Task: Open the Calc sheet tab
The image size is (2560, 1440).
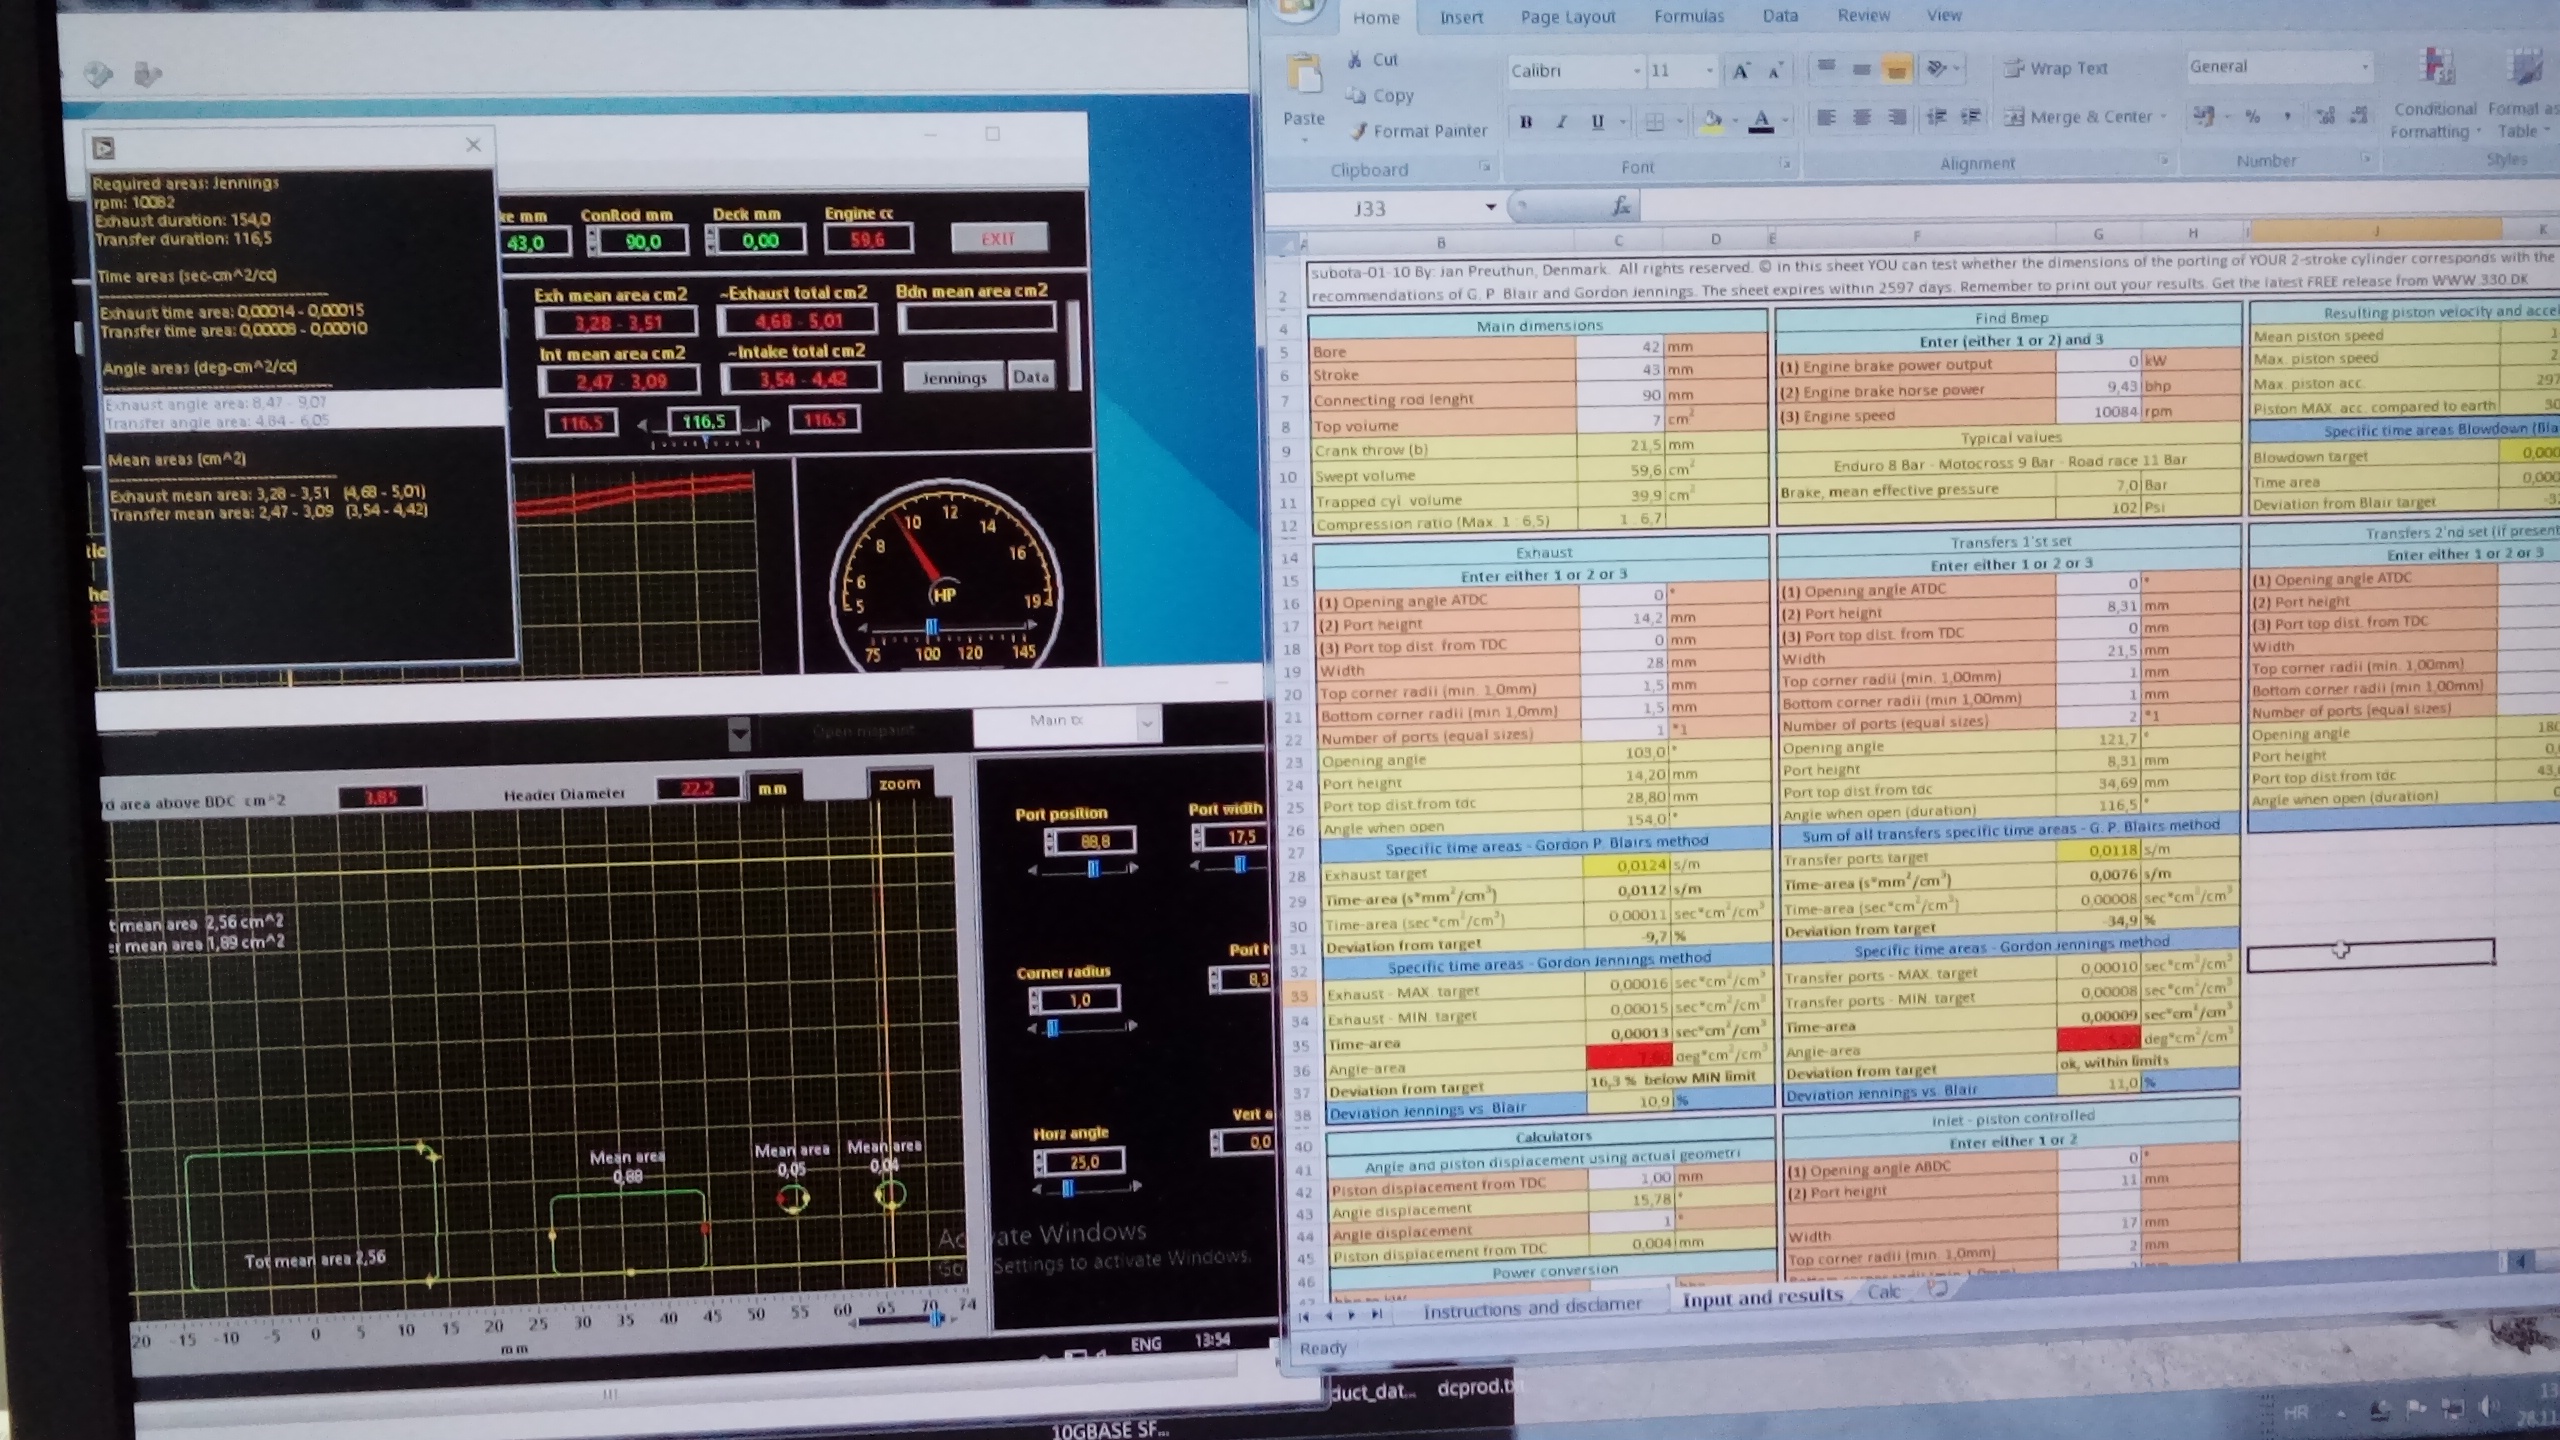Action: pyautogui.click(x=1883, y=1292)
